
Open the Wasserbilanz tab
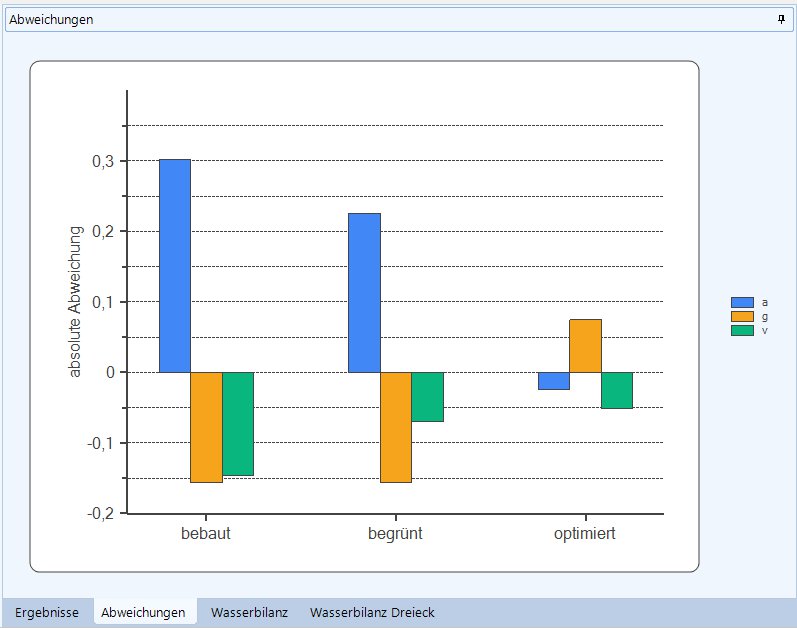pyautogui.click(x=249, y=612)
